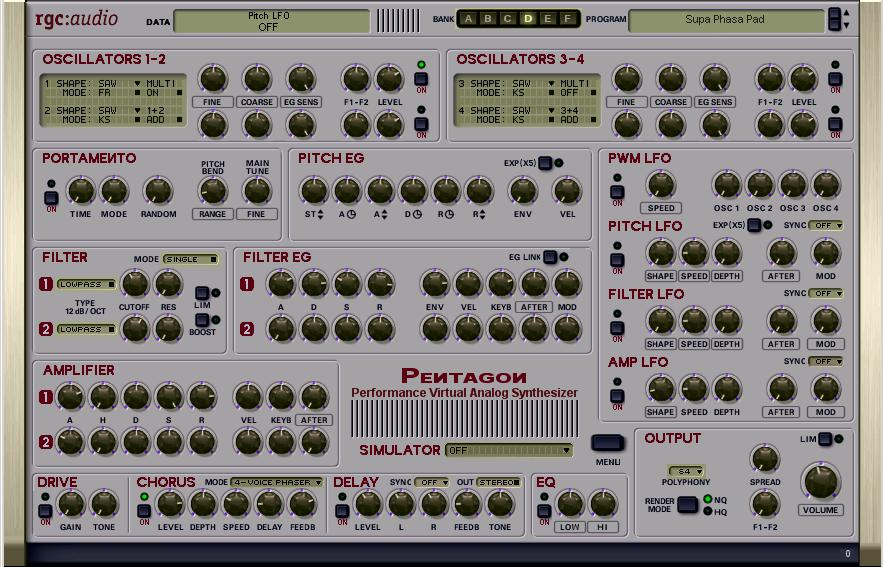Screen dimensions: 883x567
Task: Click EQ HI knob
Action: tap(603, 504)
